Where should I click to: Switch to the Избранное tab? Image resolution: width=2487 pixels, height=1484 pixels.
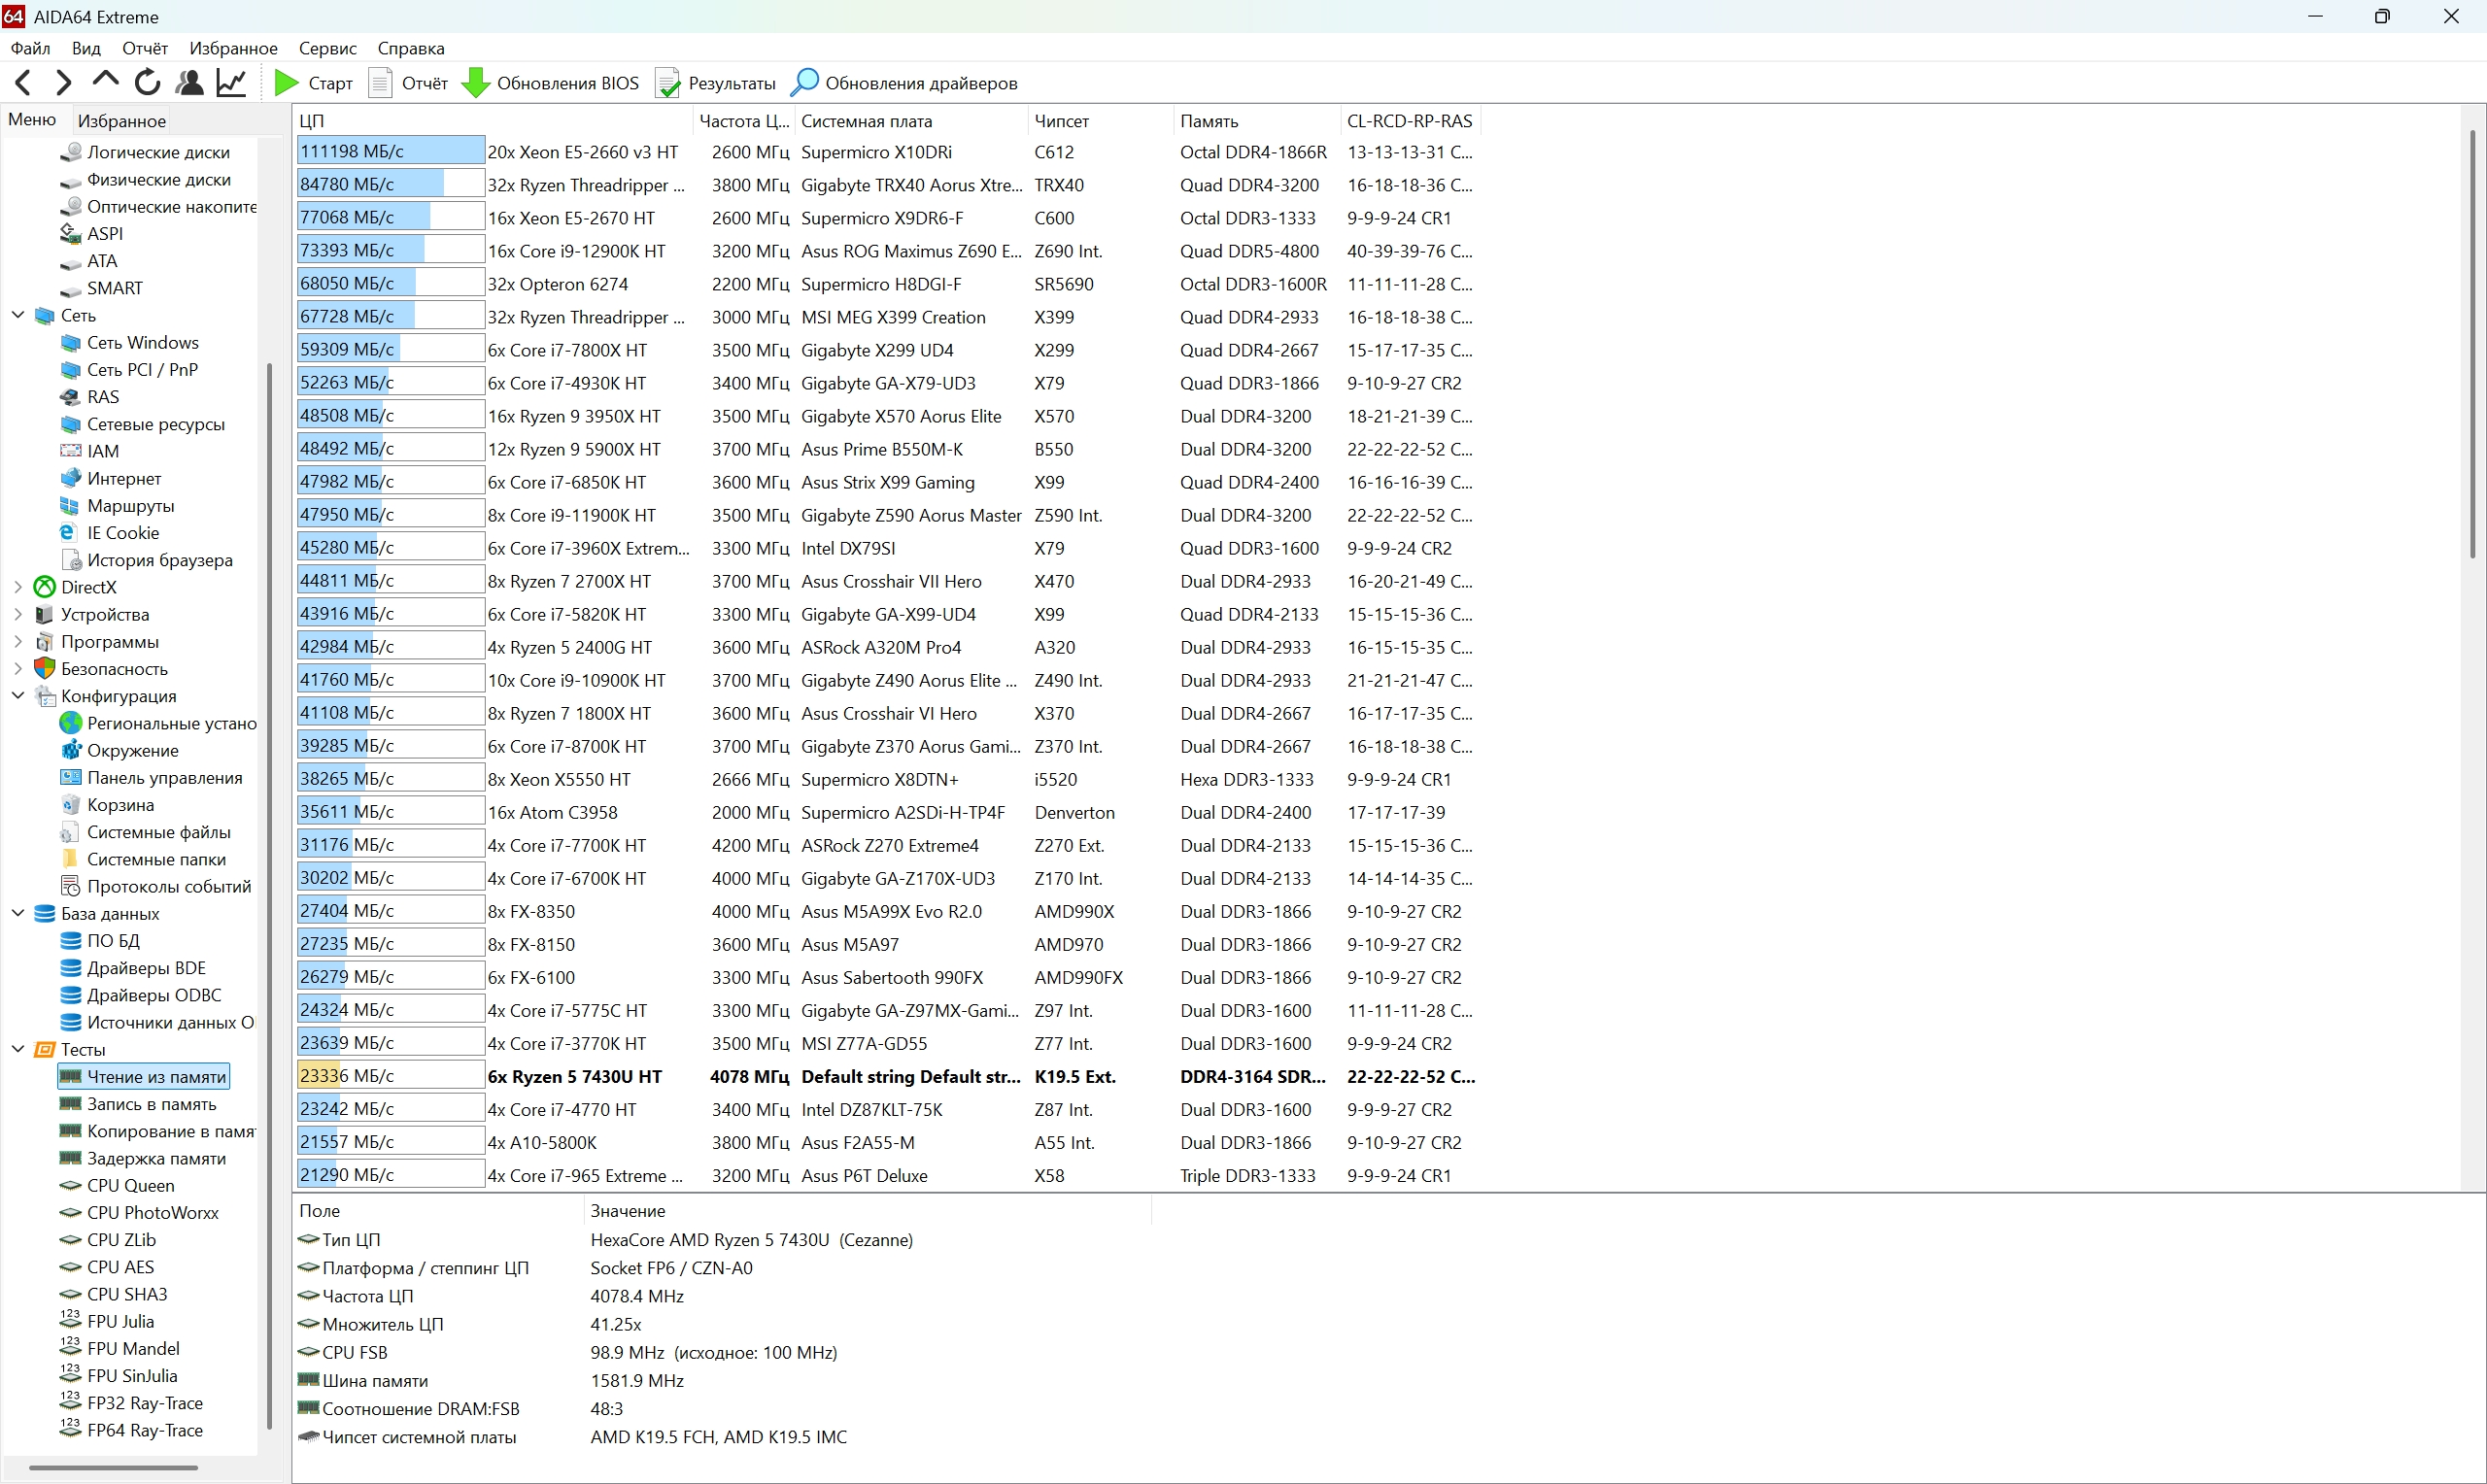click(121, 120)
